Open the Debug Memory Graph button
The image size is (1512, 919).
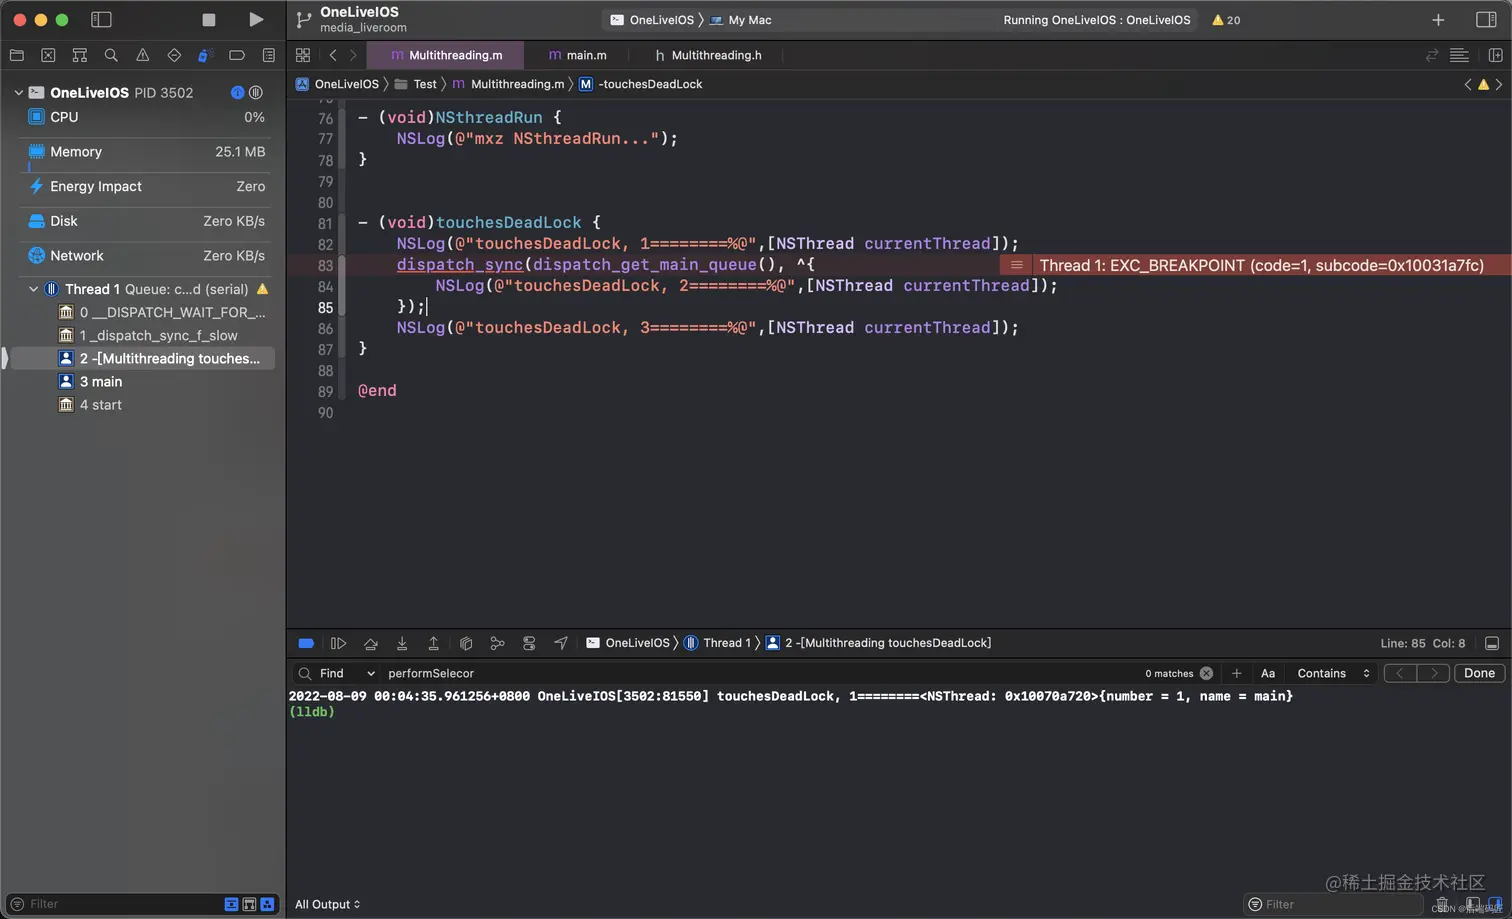tap(497, 643)
